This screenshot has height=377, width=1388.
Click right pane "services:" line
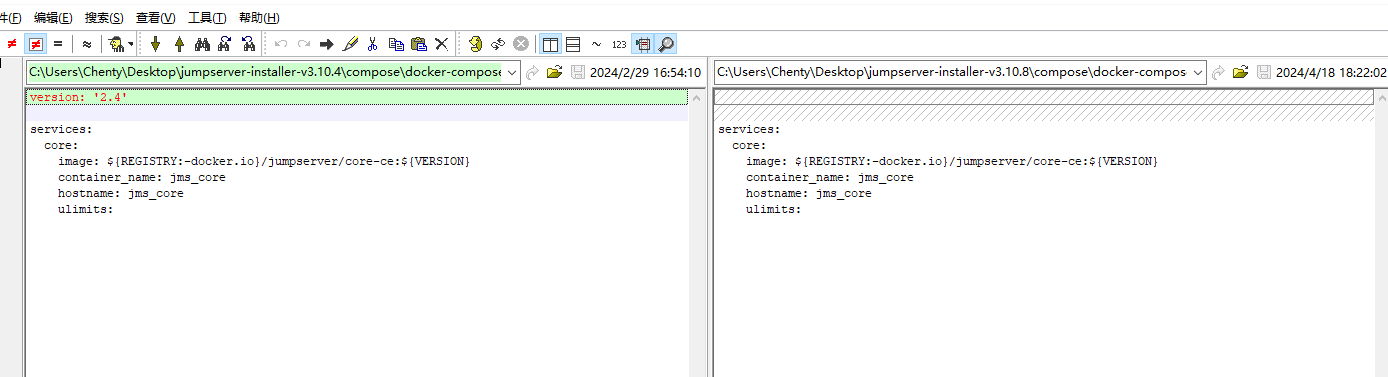749,129
